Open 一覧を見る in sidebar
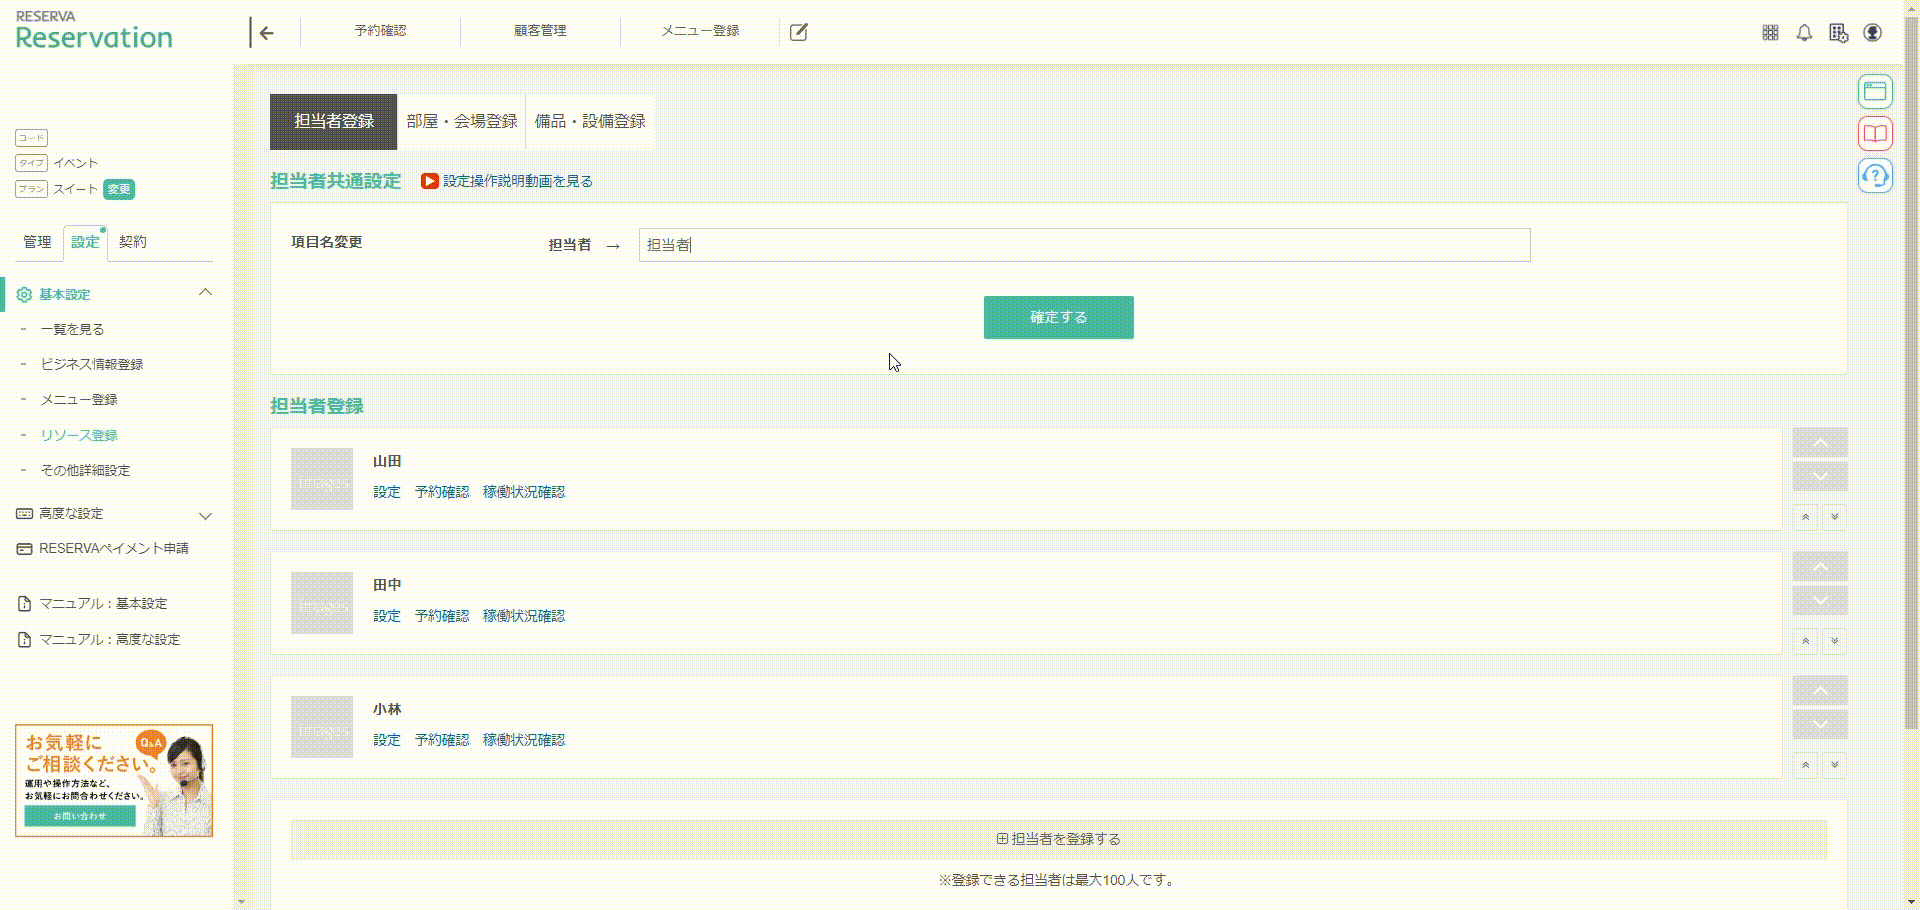 [72, 329]
